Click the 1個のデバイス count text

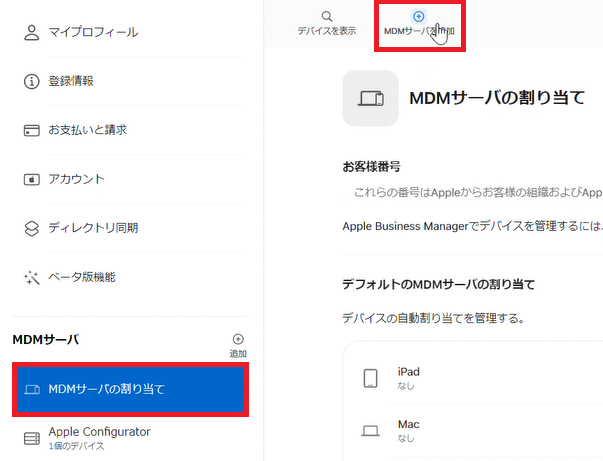(x=76, y=446)
